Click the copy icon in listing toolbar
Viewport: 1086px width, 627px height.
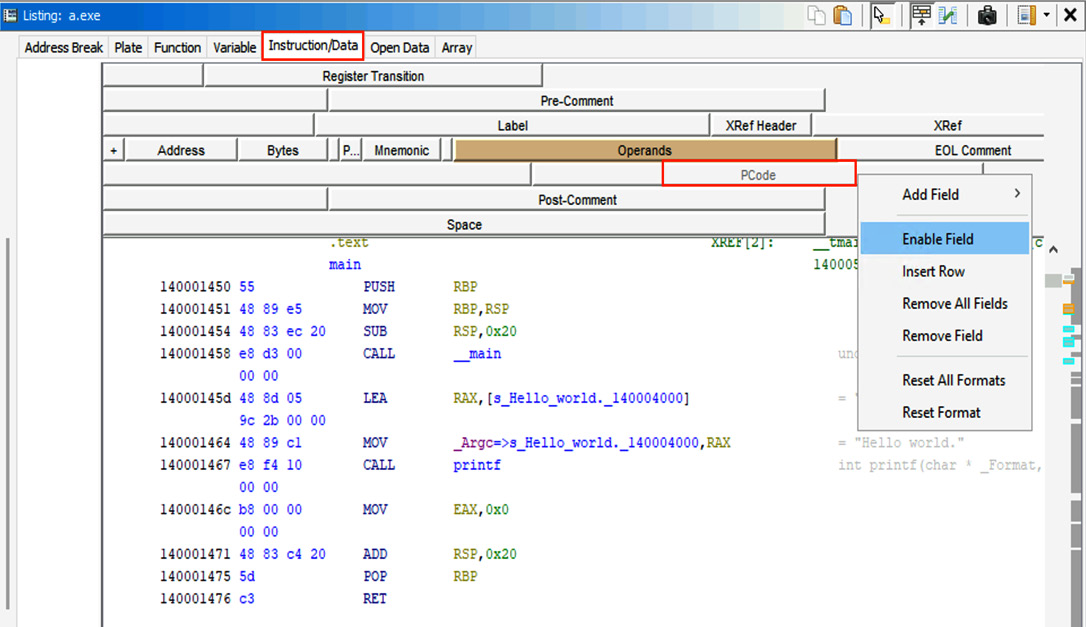pyautogui.click(x=817, y=15)
